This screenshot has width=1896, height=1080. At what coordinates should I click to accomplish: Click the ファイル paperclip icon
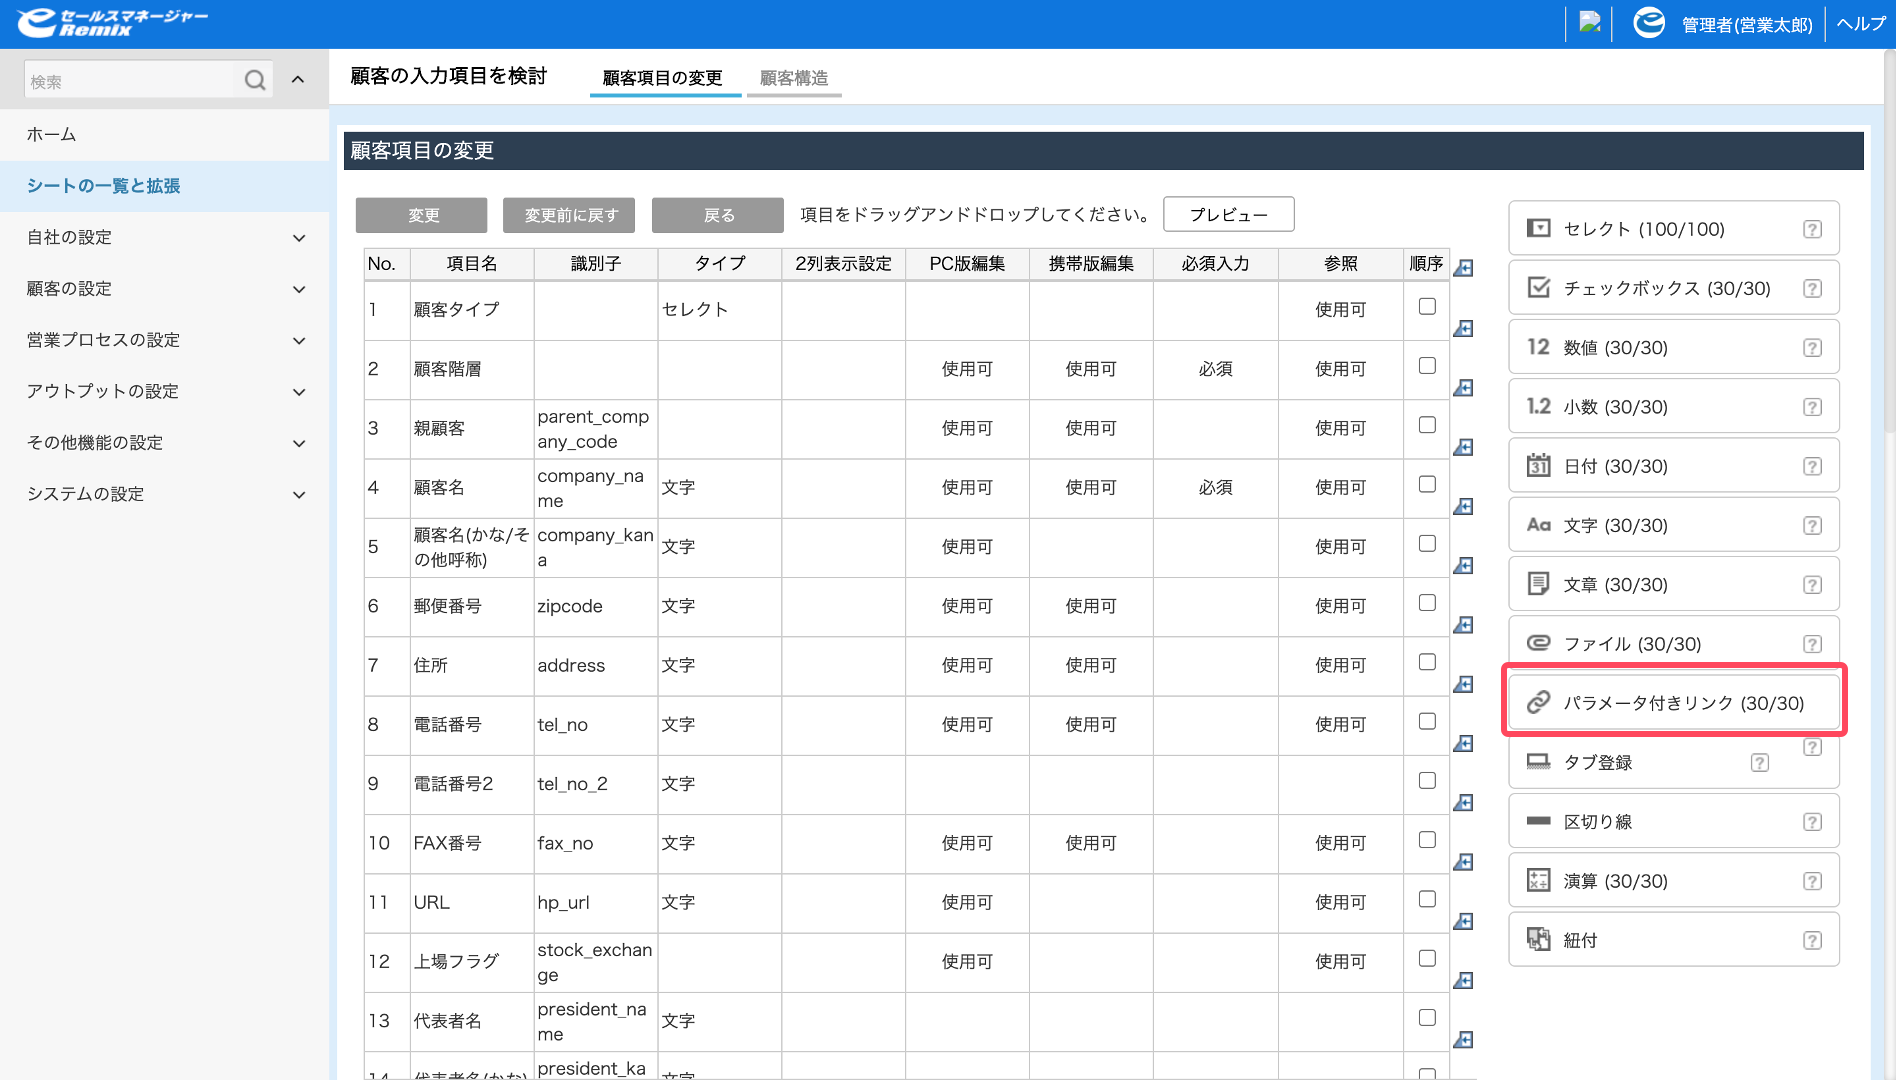(x=1538, y=643)
